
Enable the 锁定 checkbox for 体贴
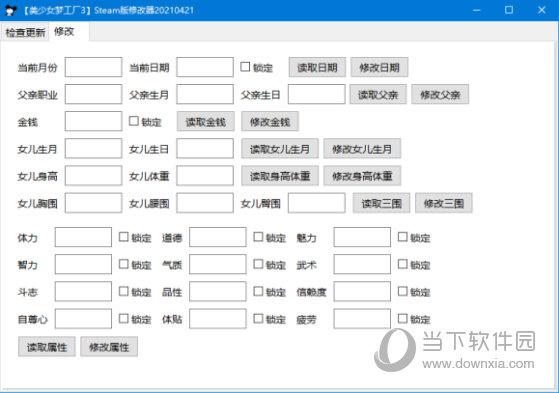(x=258, y=318)
